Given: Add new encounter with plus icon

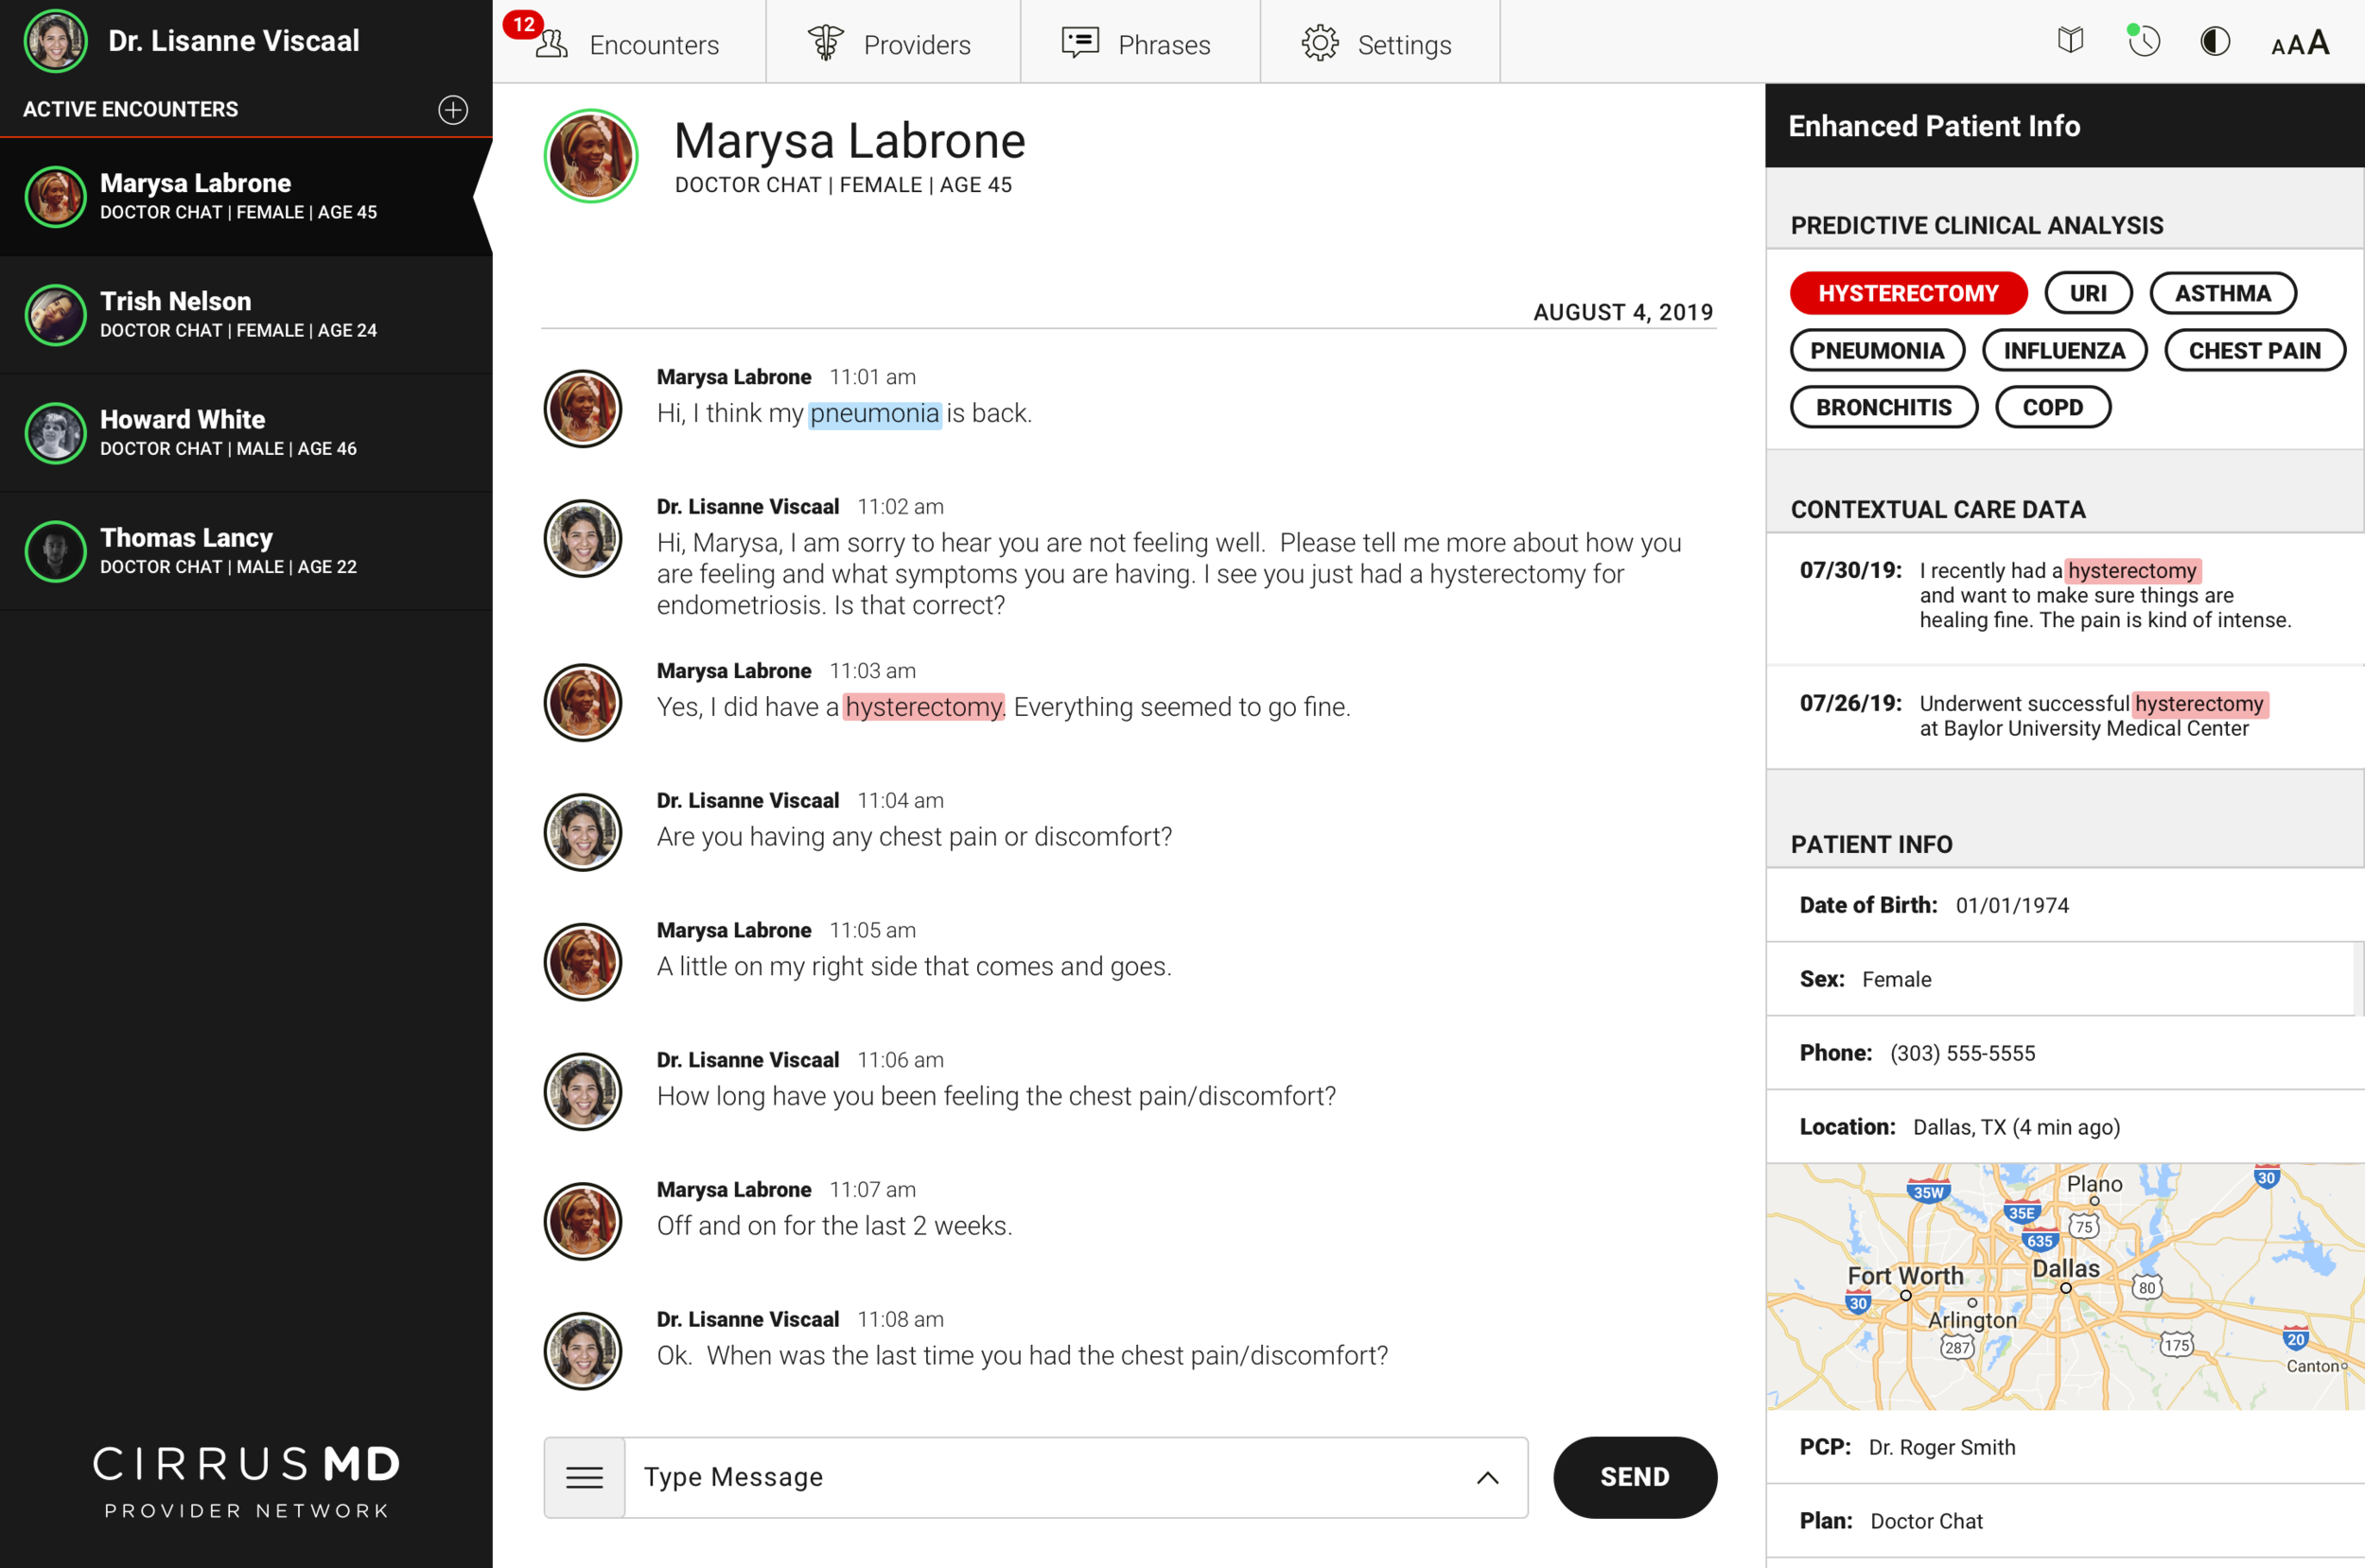Looking at the screenshot, I should pyautogui.click(x=453, y=109).
